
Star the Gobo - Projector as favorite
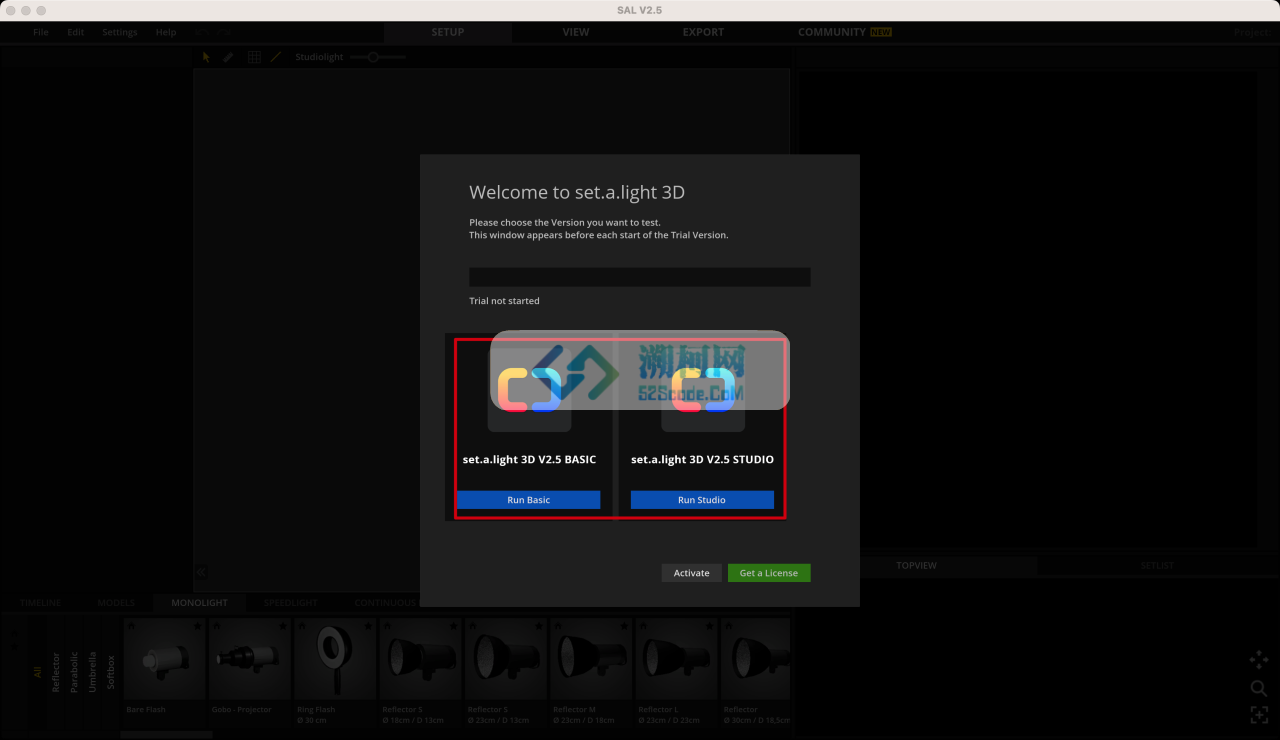pyautogui.click(x=283, y=626)
